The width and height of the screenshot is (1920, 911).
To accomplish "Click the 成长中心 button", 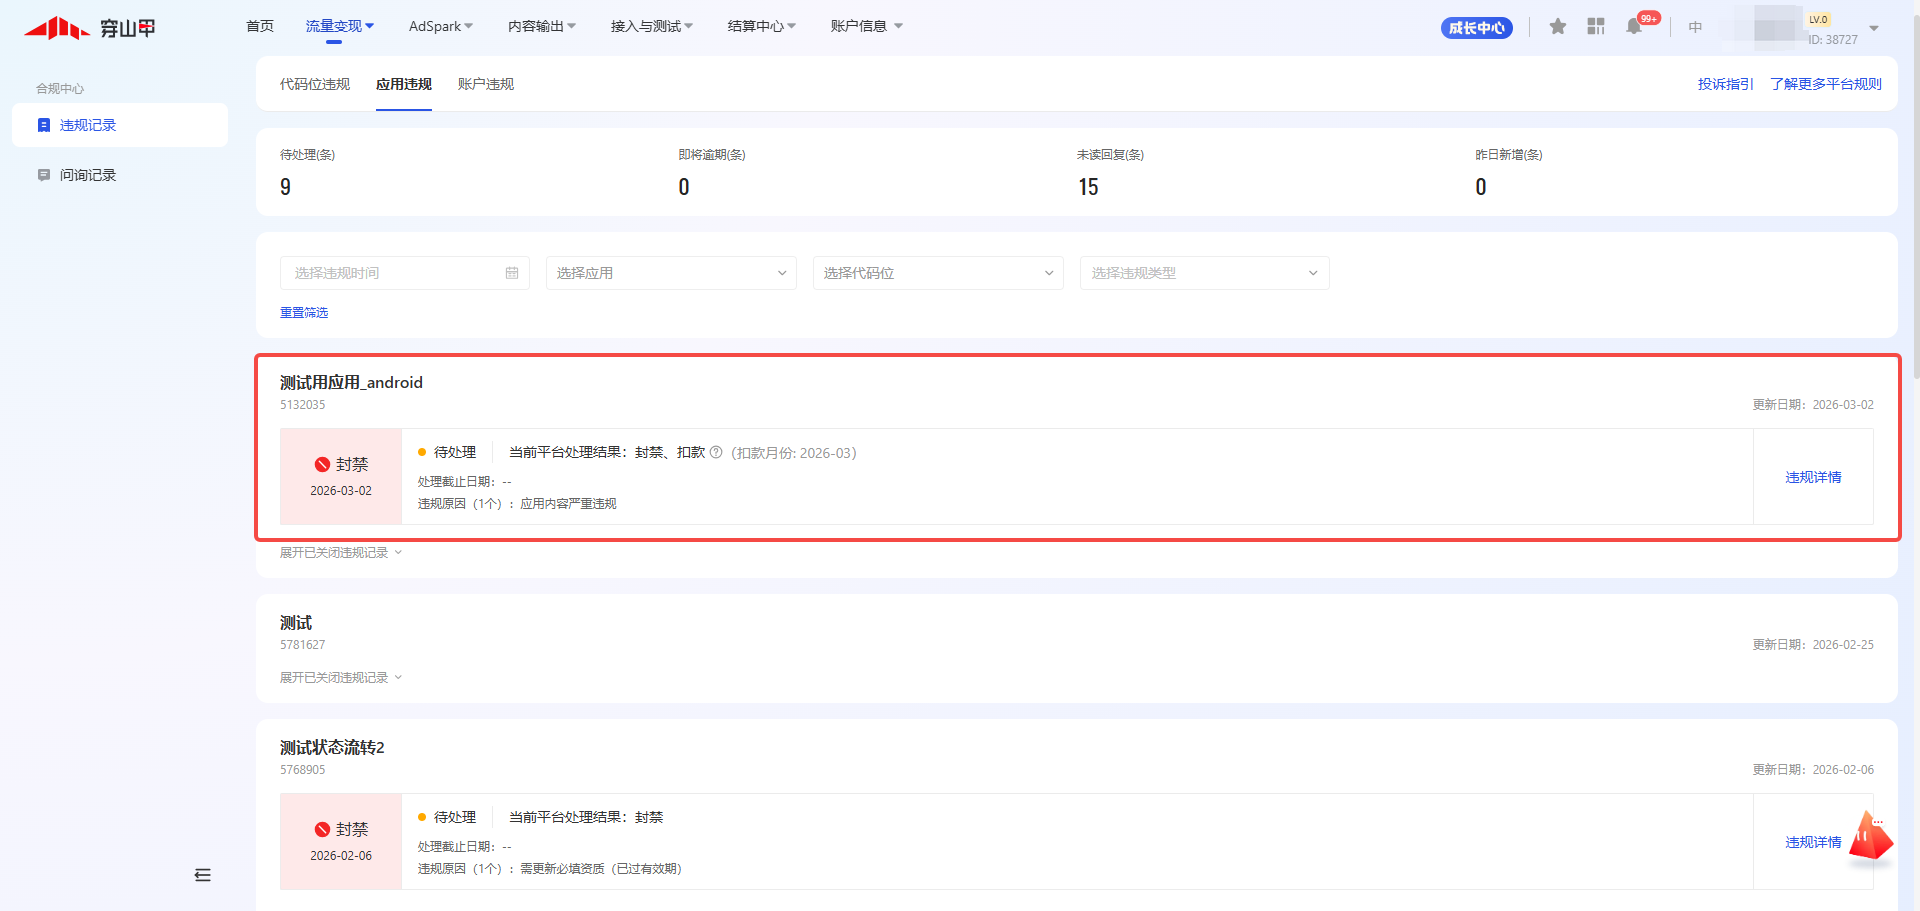I will pyautogui.click(x=1476, y=28).
